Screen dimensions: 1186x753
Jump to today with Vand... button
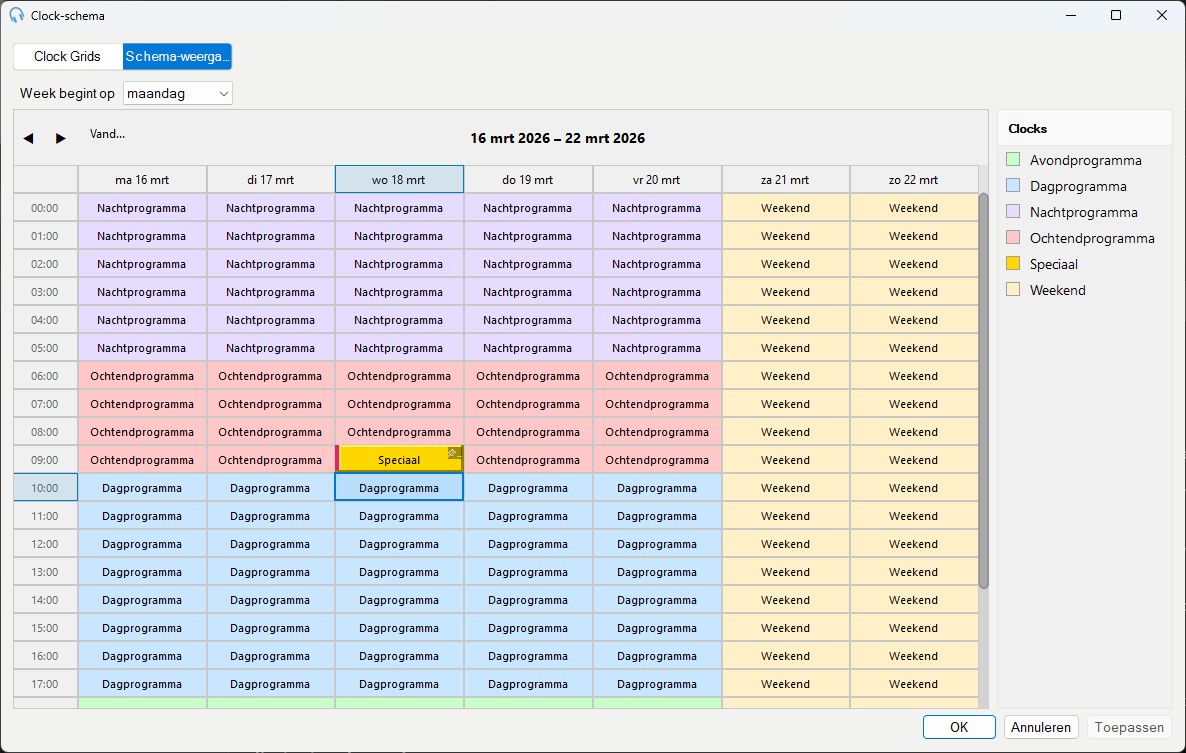click(x=107, y=135)
